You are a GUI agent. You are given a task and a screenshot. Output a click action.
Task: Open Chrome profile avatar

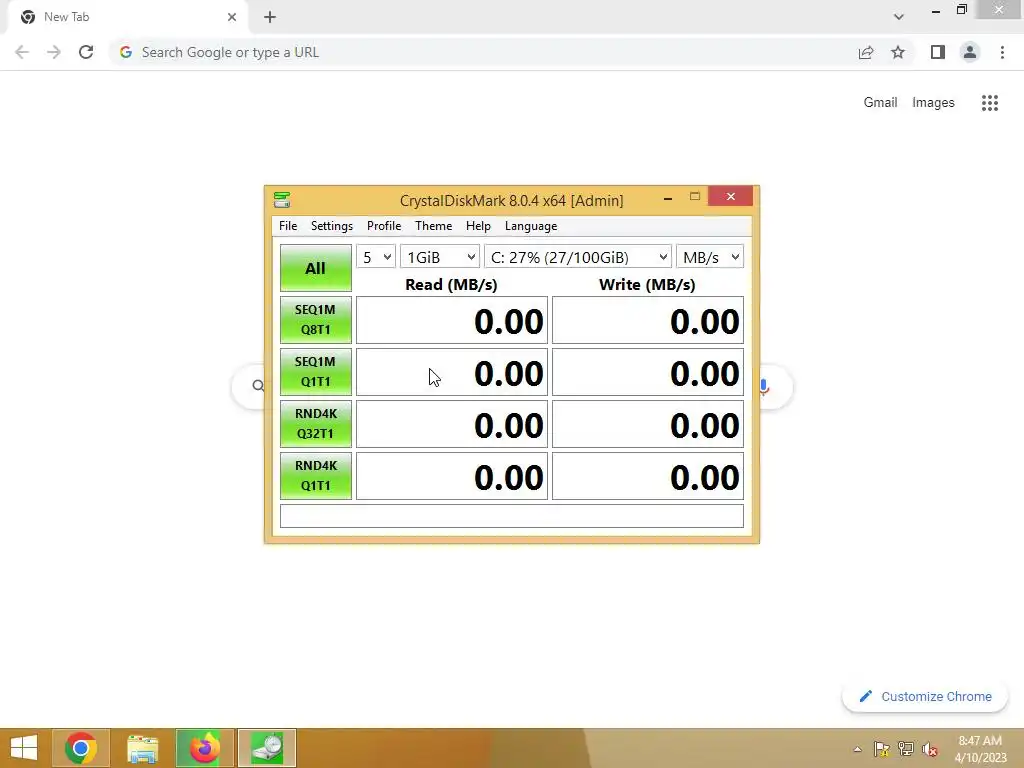[970, 52]
